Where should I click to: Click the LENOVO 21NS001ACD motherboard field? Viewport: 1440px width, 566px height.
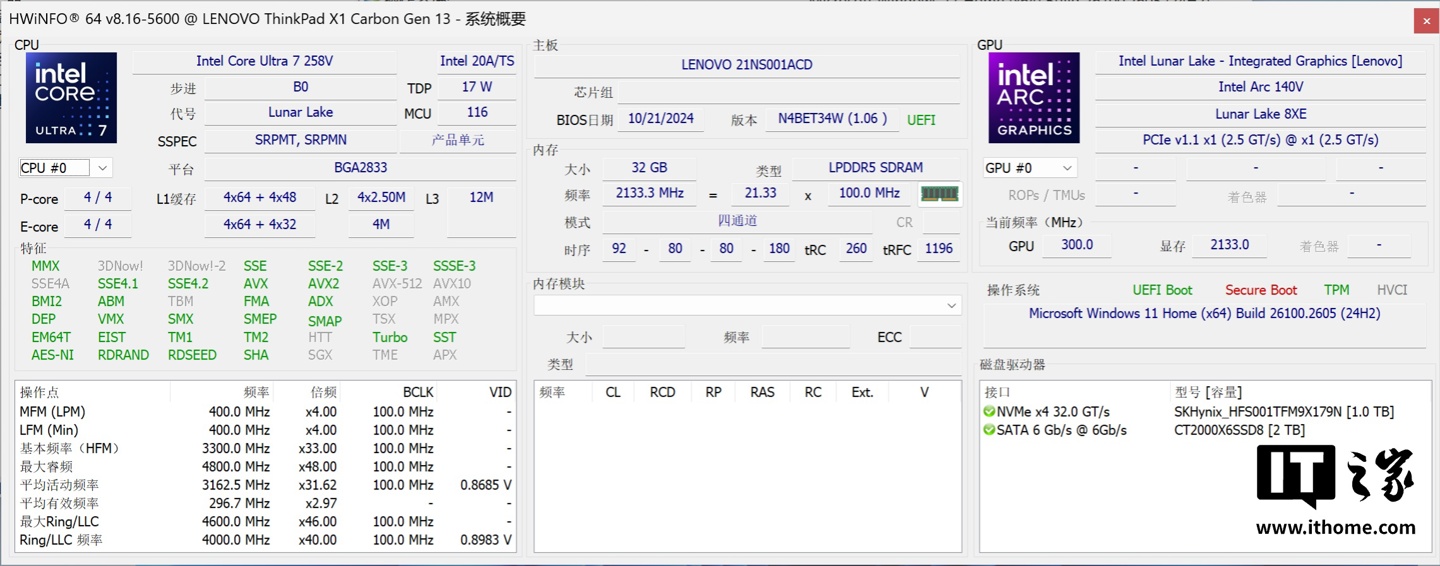tap(746, 64)
